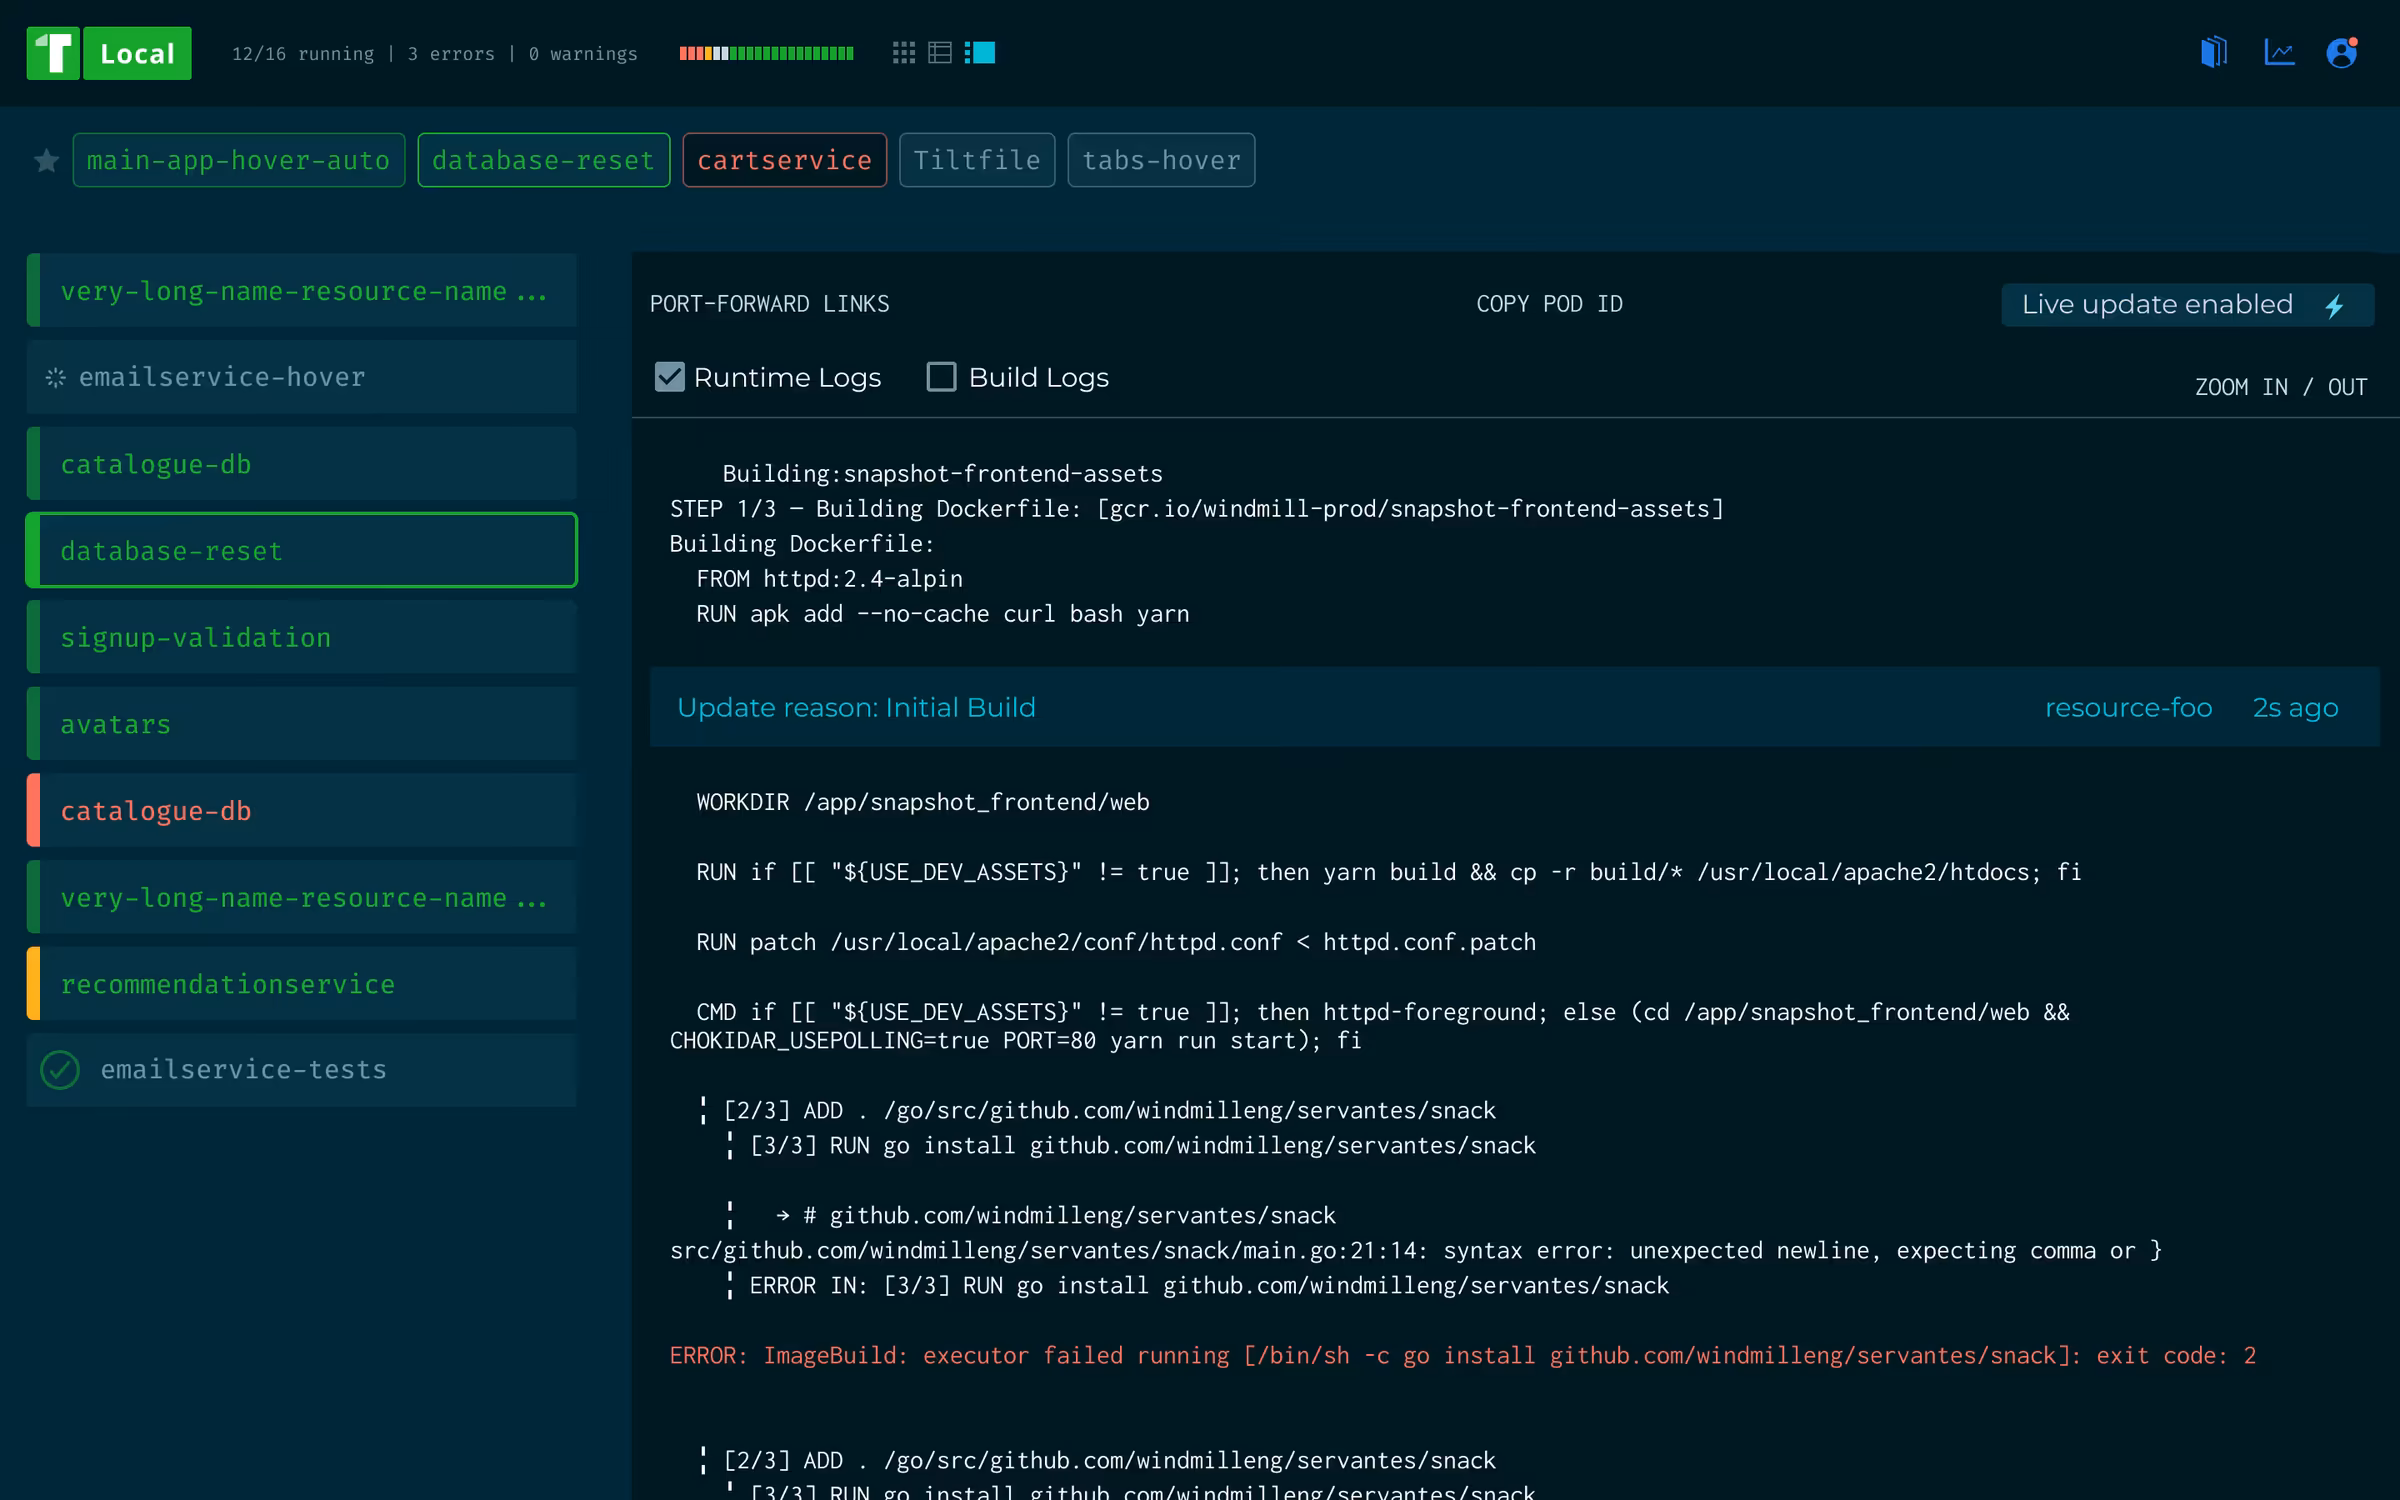Screen dimensions: 2400x1500
Task: Switch to the database-reset tab
Action: click(544, 160)
